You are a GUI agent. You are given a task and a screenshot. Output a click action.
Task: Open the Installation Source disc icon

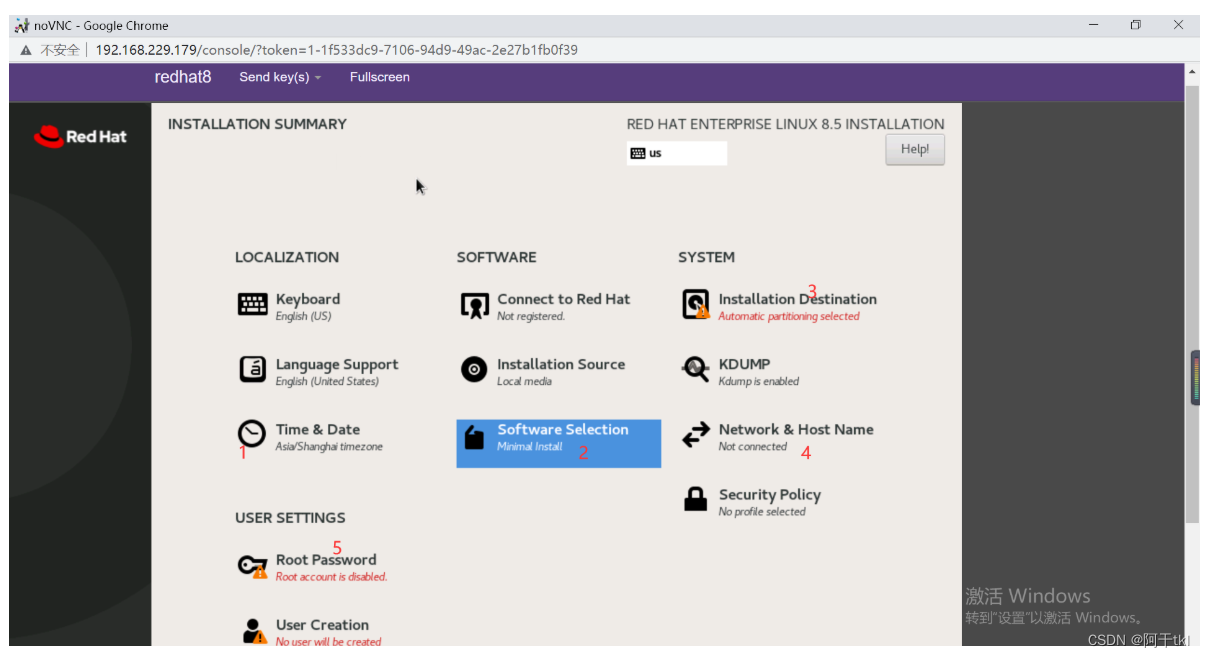474,370
